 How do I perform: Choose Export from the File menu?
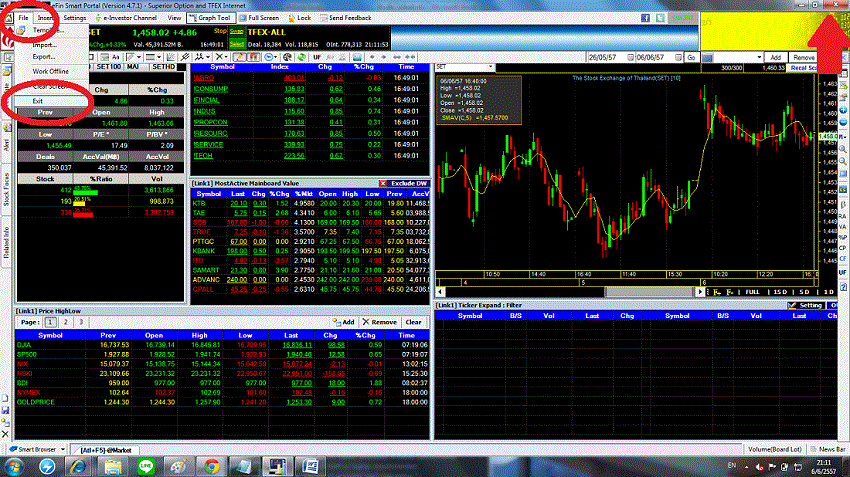(x=43, y=57)
